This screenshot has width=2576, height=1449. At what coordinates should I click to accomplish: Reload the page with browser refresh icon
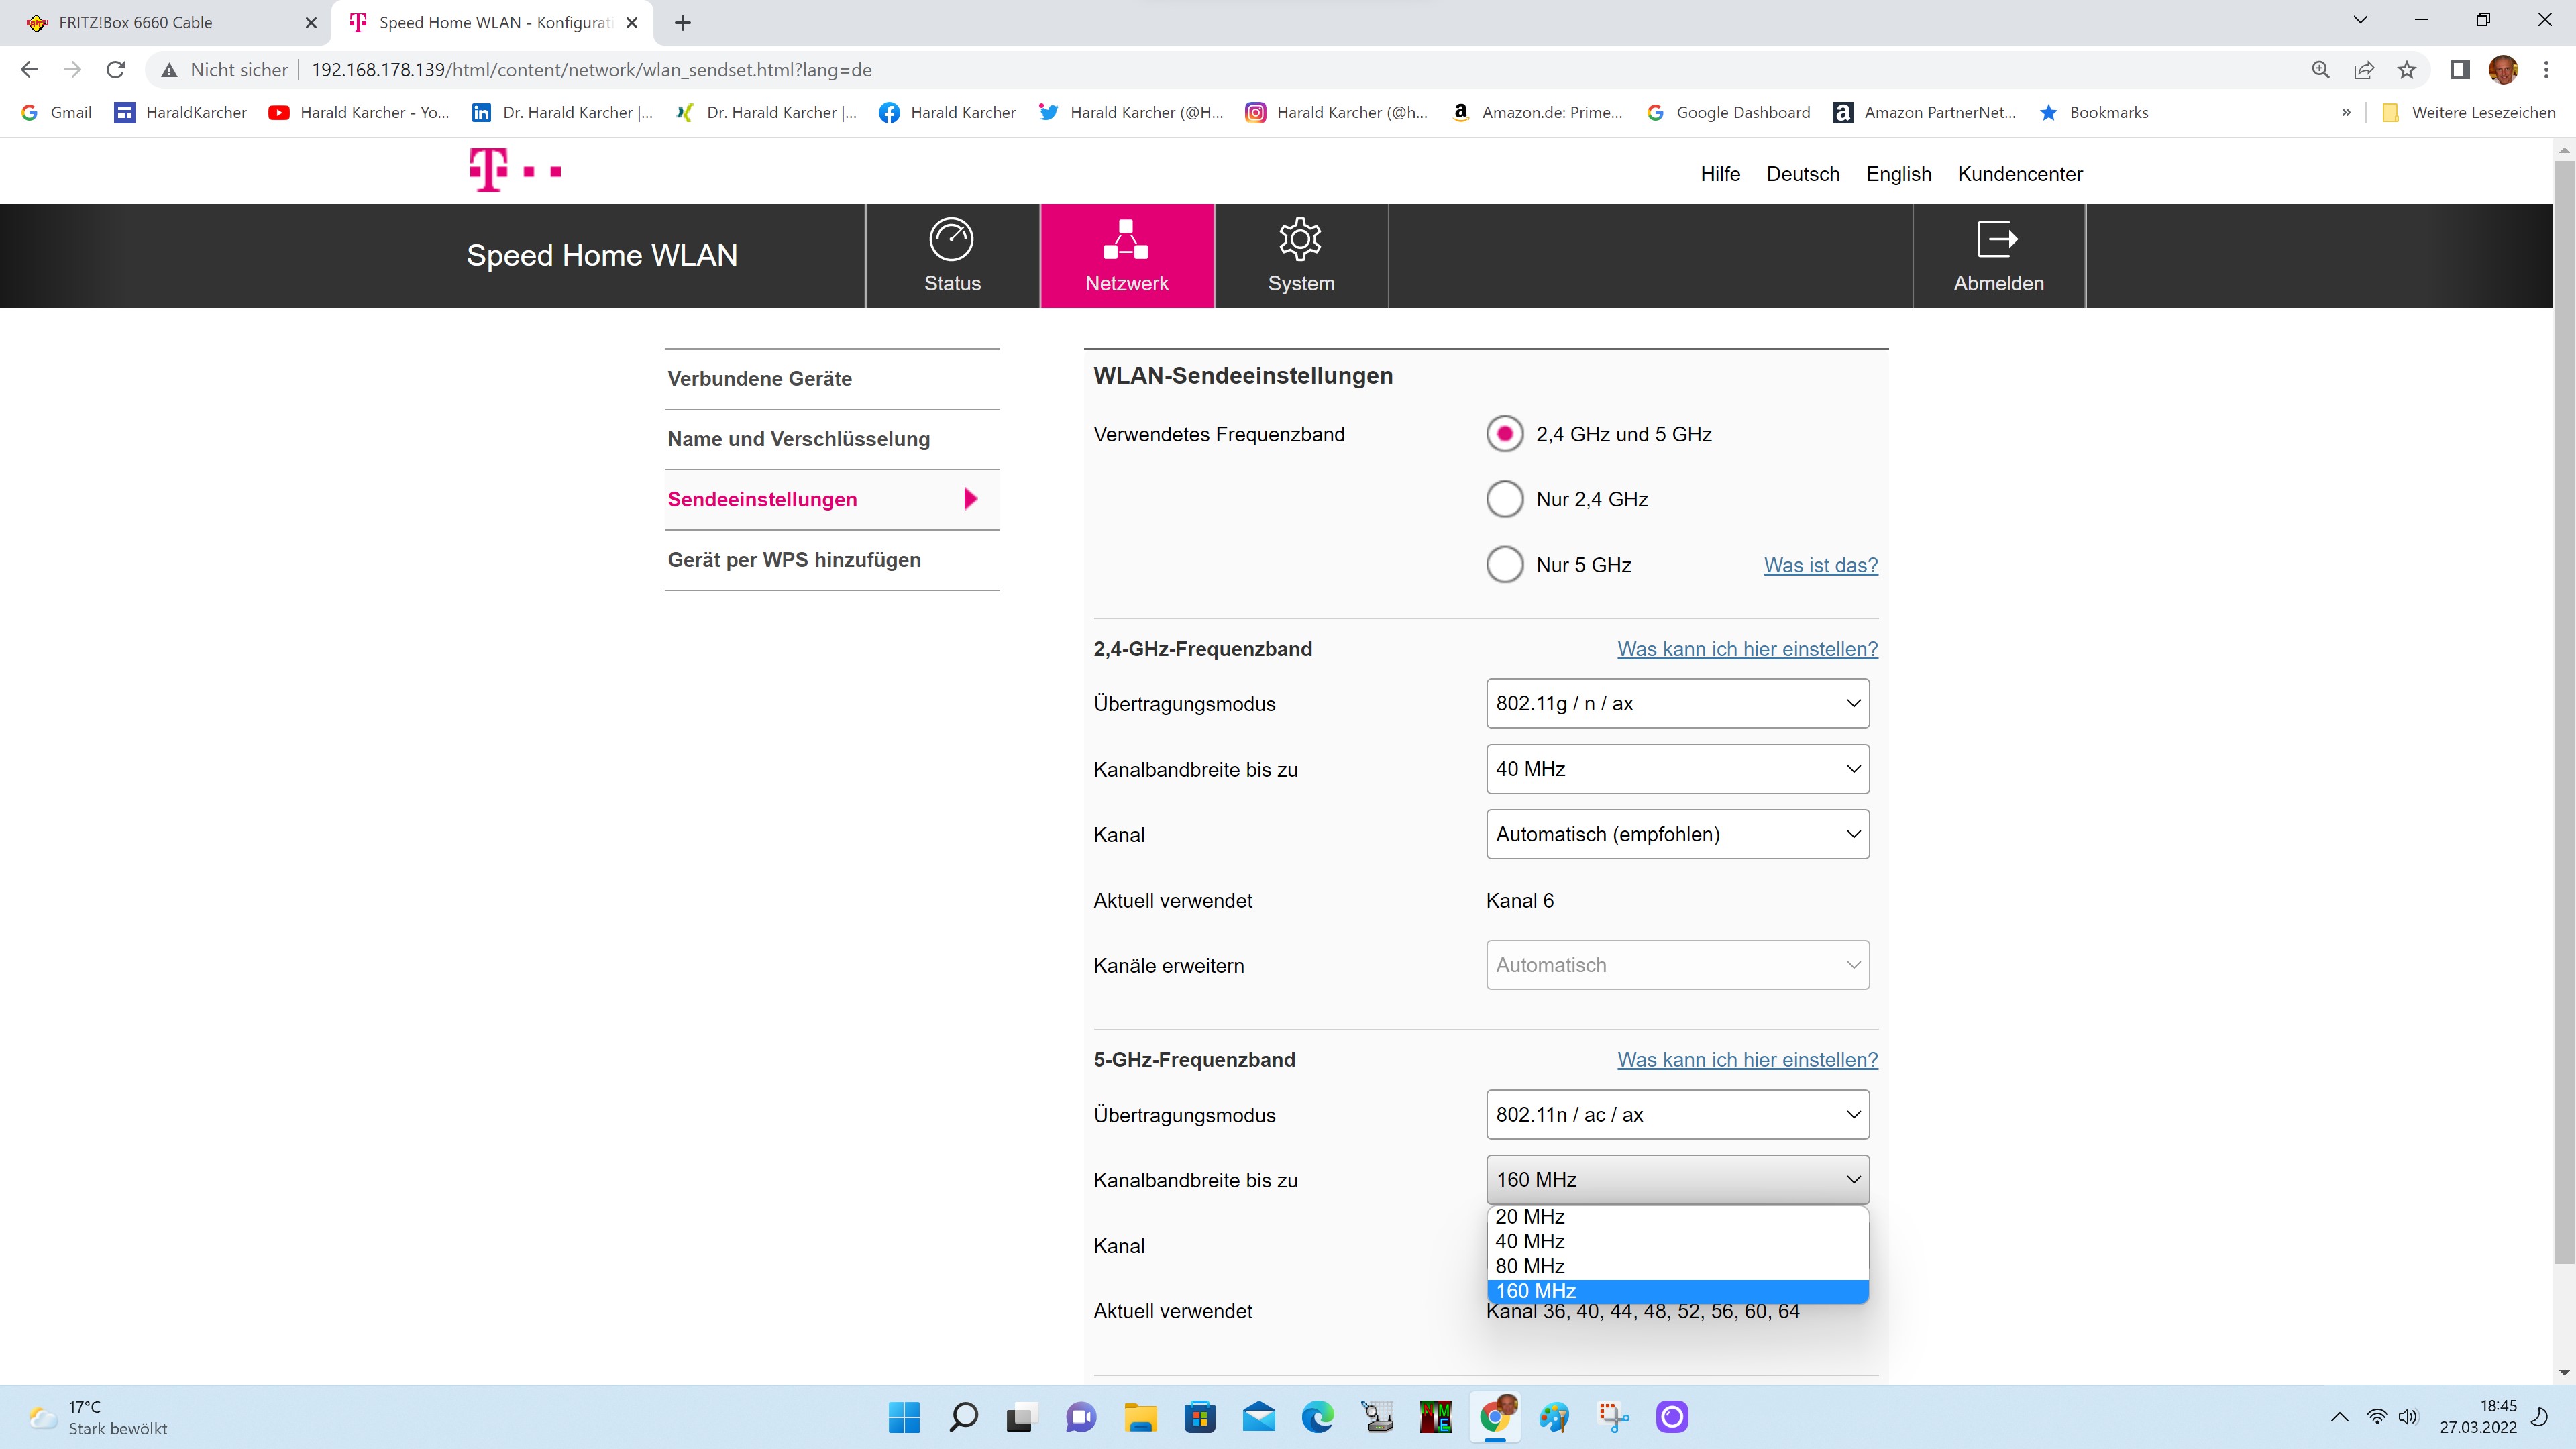(116, 70)
